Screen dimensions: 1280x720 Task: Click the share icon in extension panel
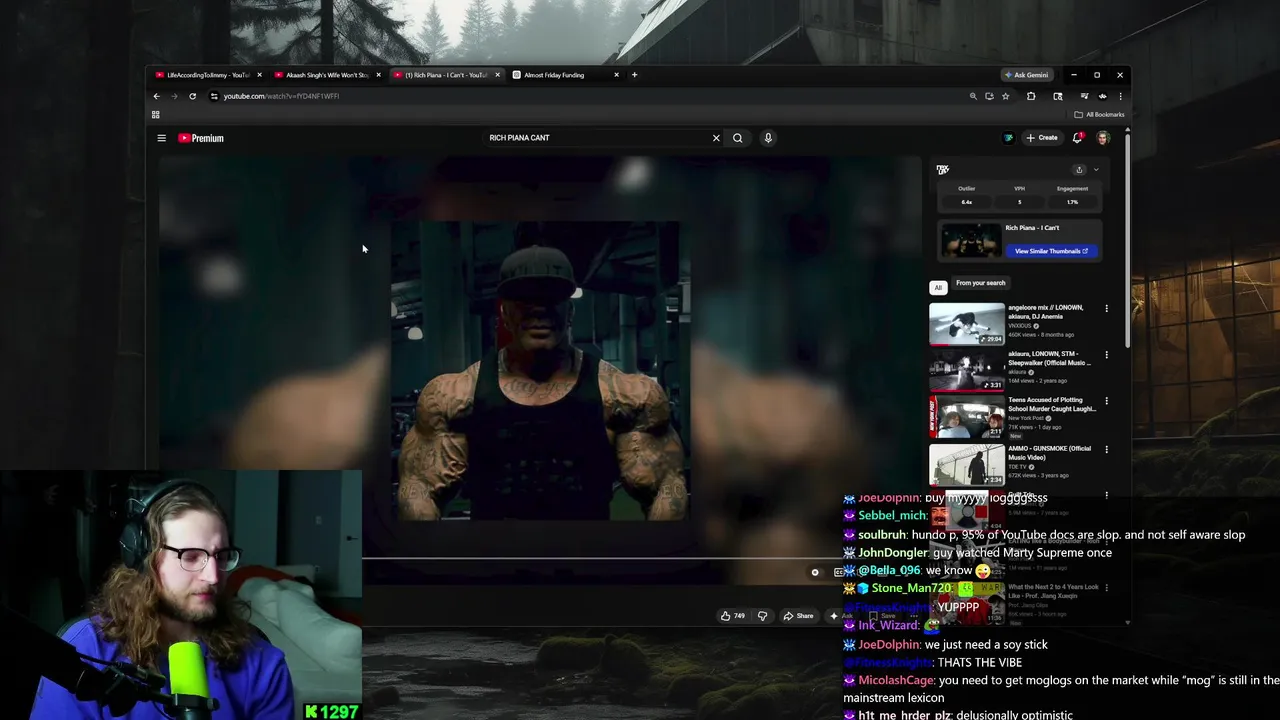click(x=1079, y=170)
